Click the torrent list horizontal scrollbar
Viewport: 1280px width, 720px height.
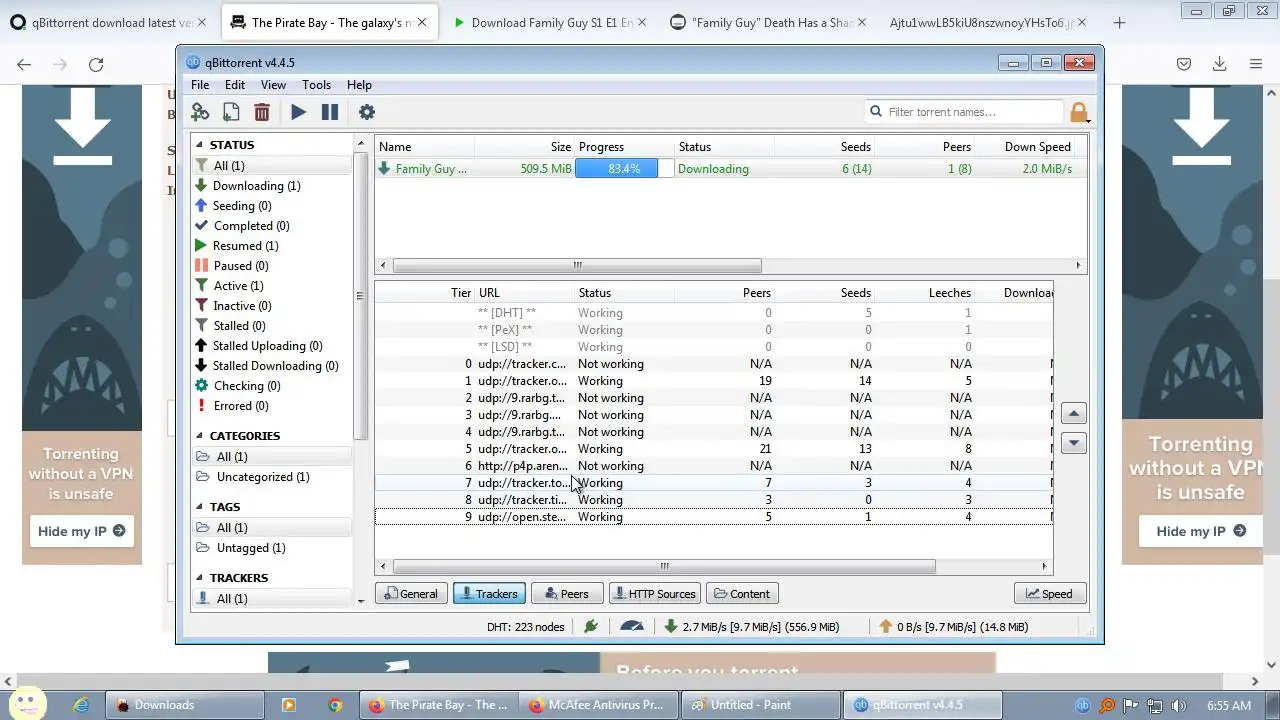tap(577, 266)
